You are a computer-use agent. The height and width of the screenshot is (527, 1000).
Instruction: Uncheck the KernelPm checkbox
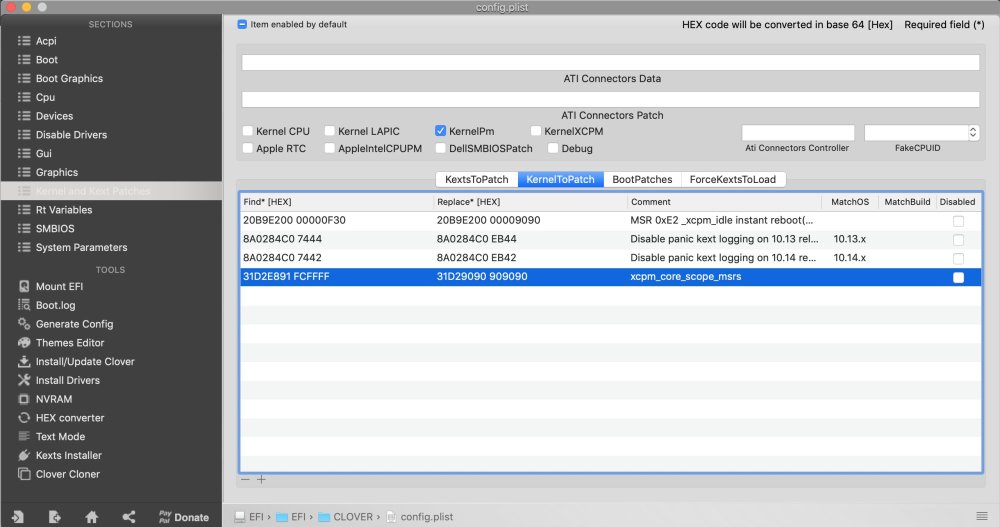441,131
